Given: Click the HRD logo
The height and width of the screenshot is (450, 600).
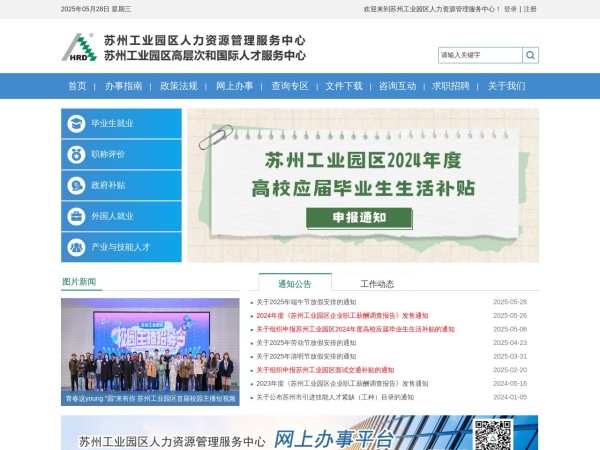Looking at the screenshot, I should tap(79, 47).
